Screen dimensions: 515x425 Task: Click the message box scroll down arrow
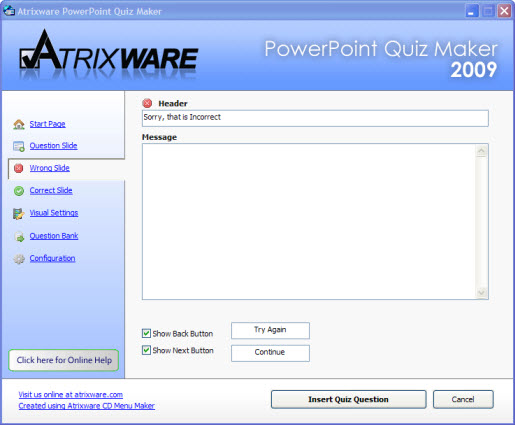(481, 292)
